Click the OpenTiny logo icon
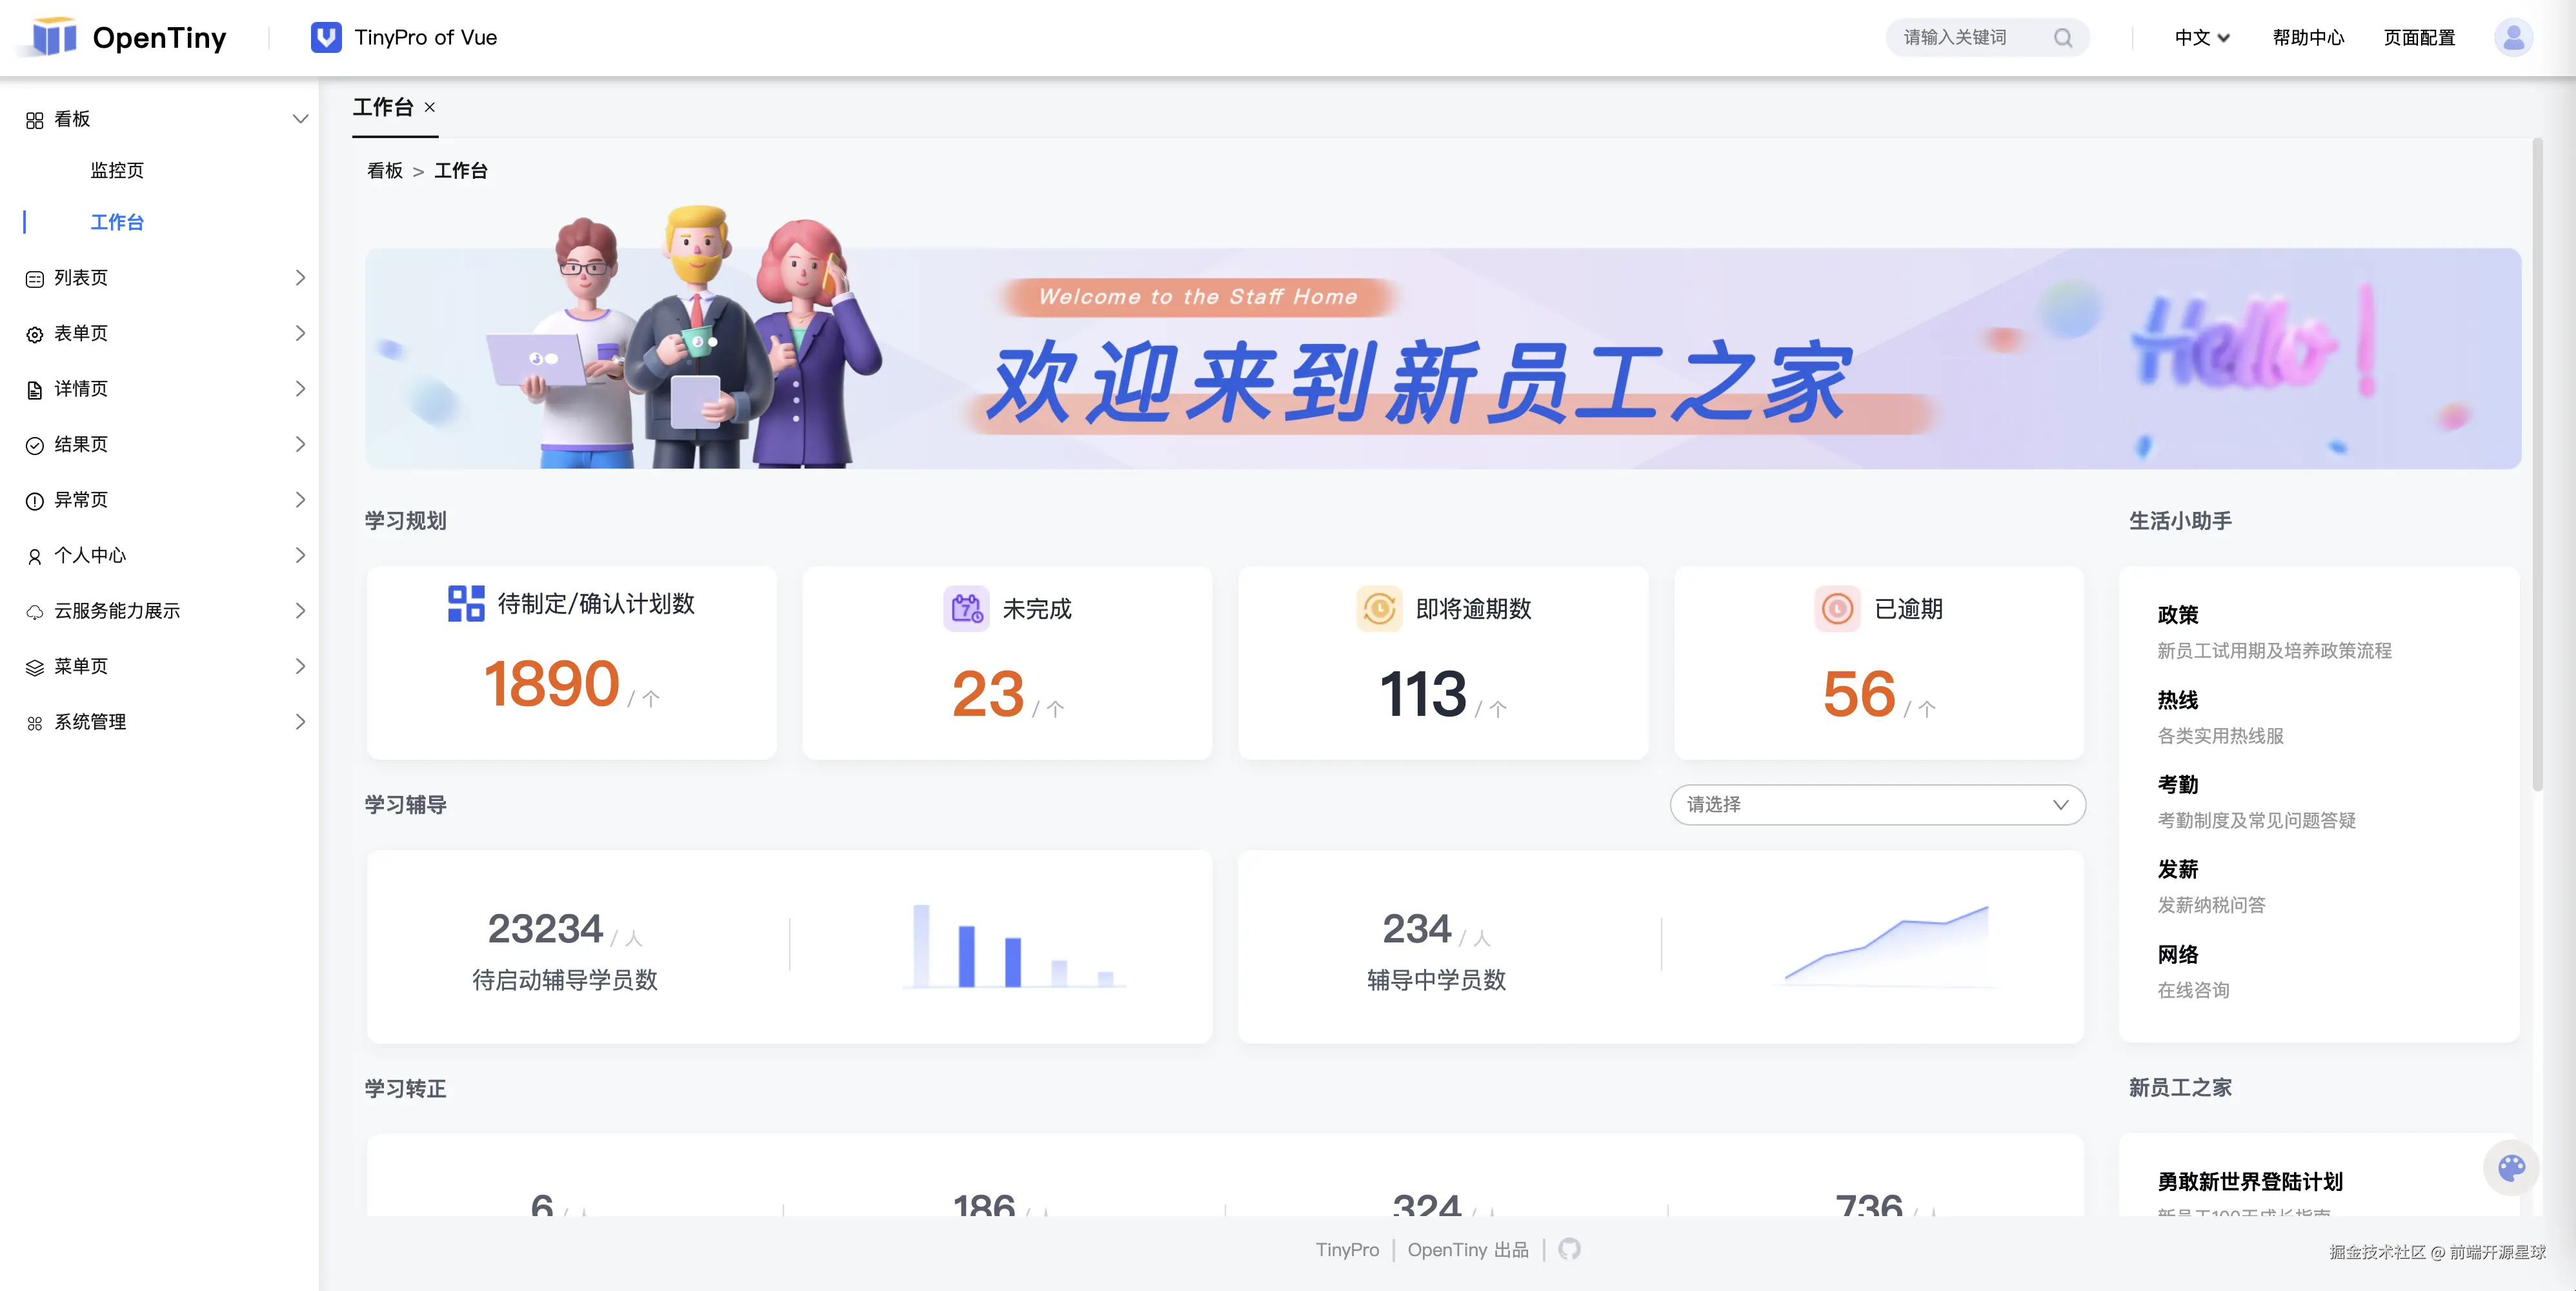Screen dimensions: 2576x1291 point(54,38)
